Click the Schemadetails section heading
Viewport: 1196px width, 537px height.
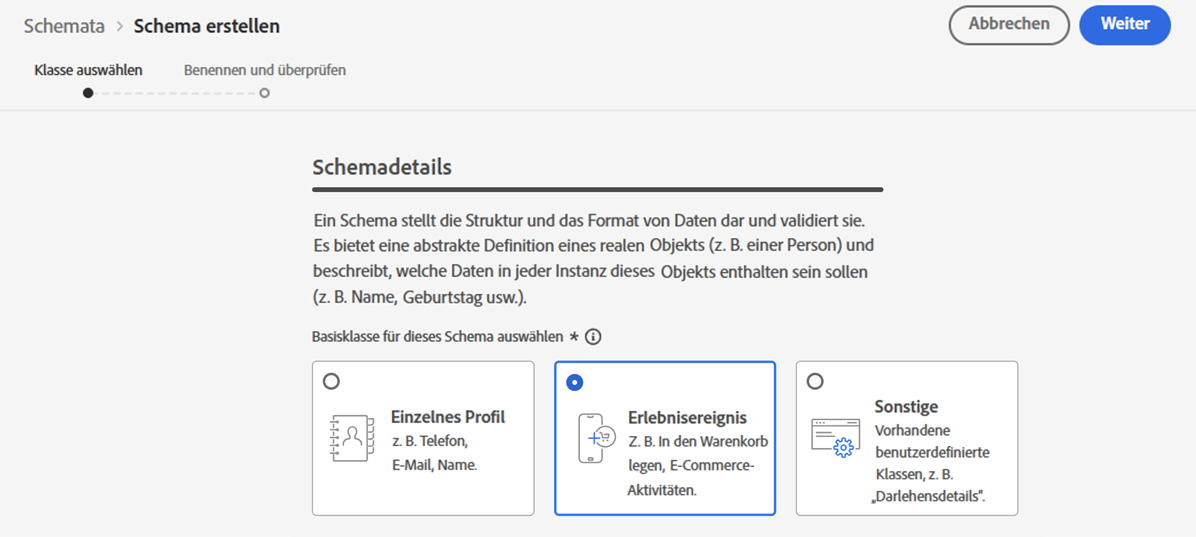(x=382, y=168)
